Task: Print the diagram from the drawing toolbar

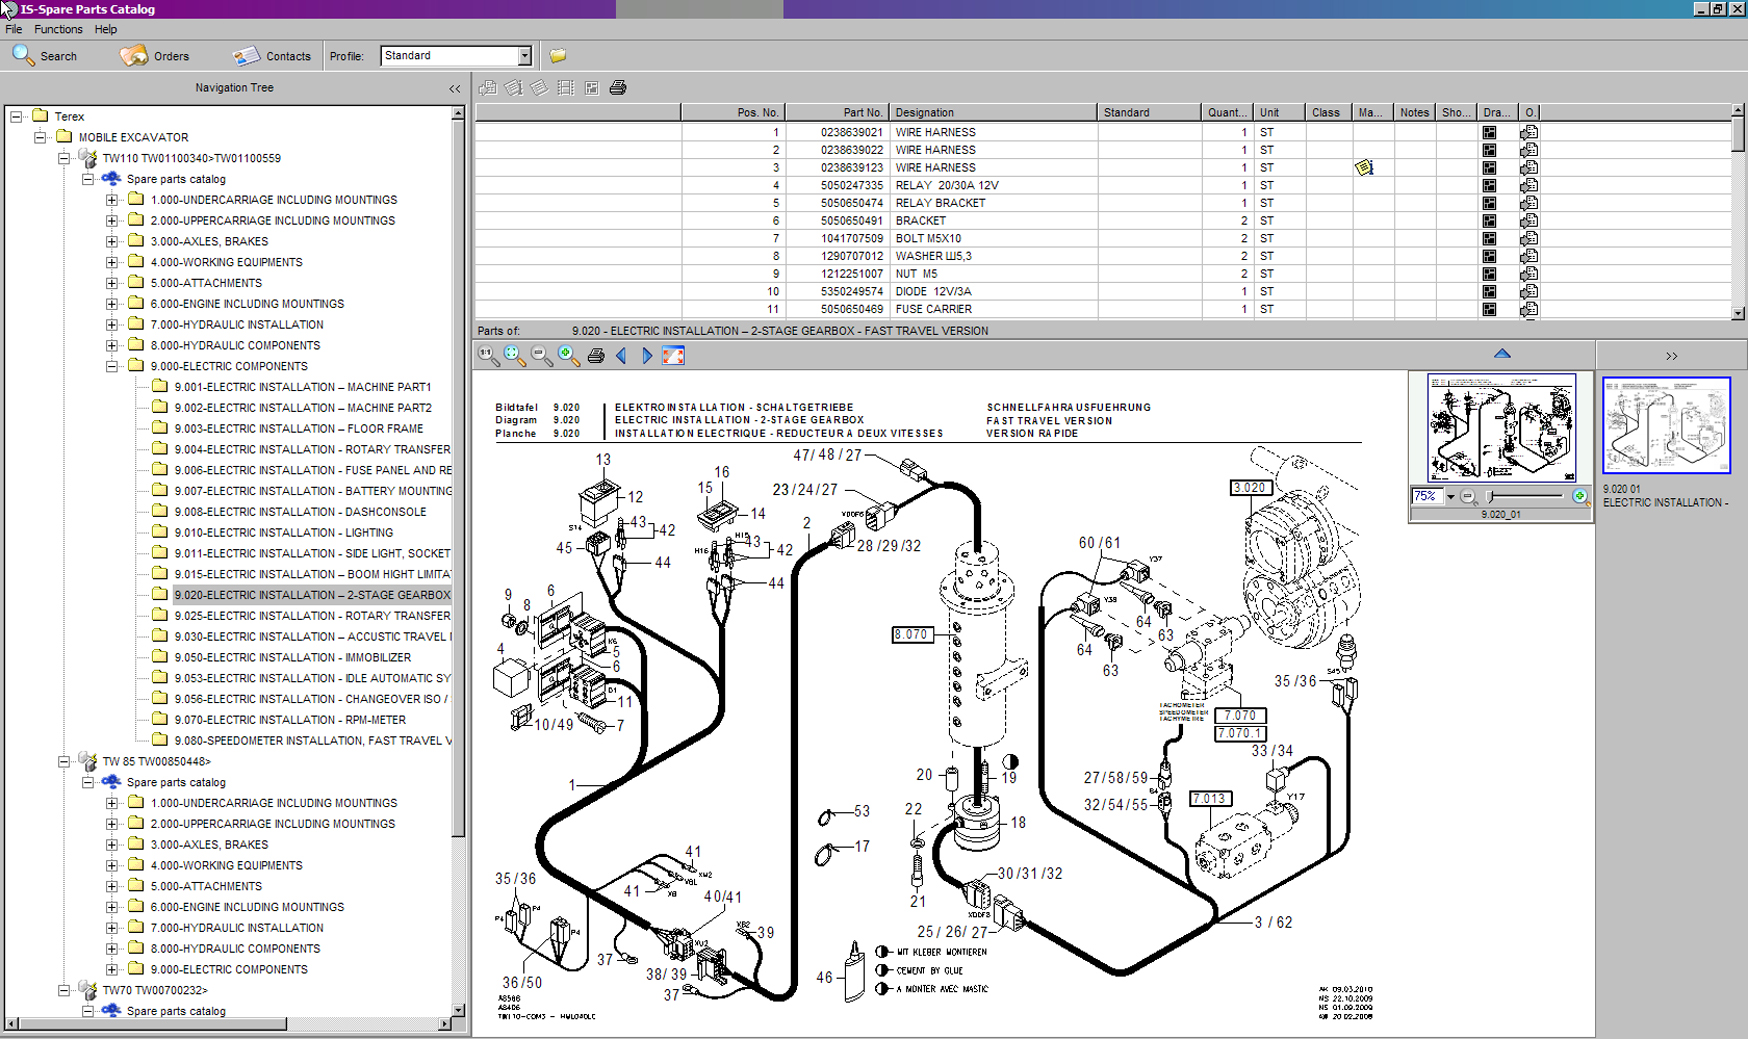Action: point(596,355)
